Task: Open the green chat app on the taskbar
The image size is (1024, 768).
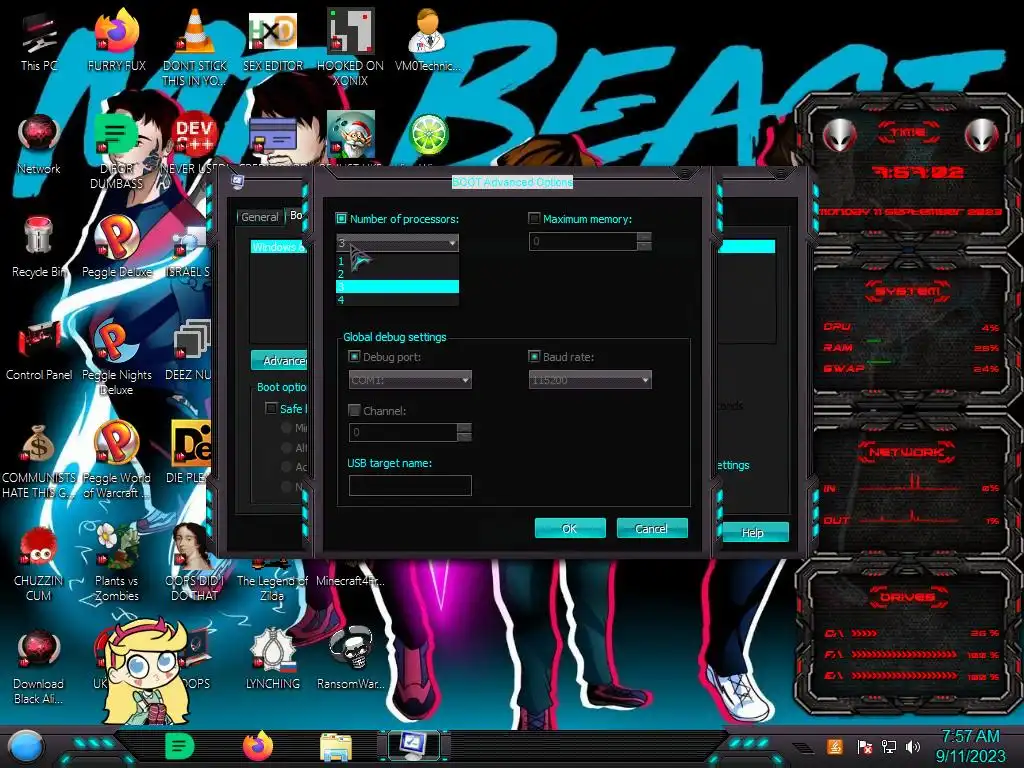Action: pos(180,746)
